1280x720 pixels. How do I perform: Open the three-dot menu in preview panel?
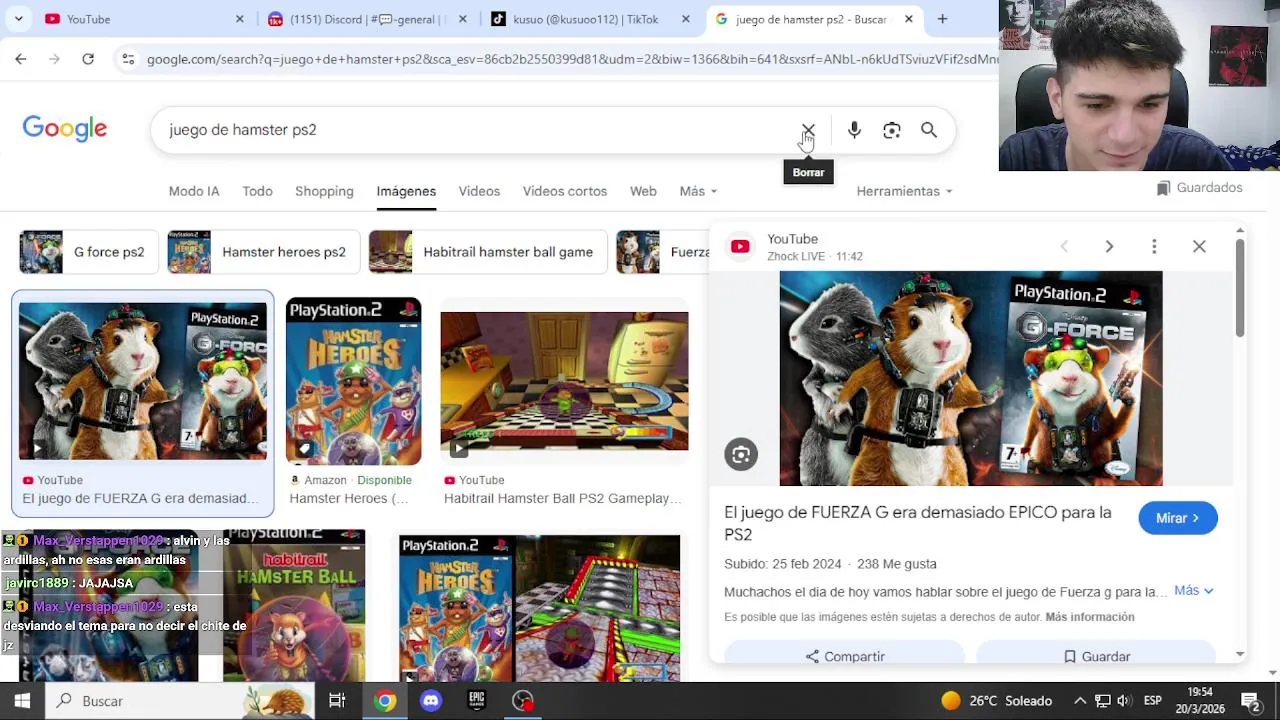[x=1154, y=246]
